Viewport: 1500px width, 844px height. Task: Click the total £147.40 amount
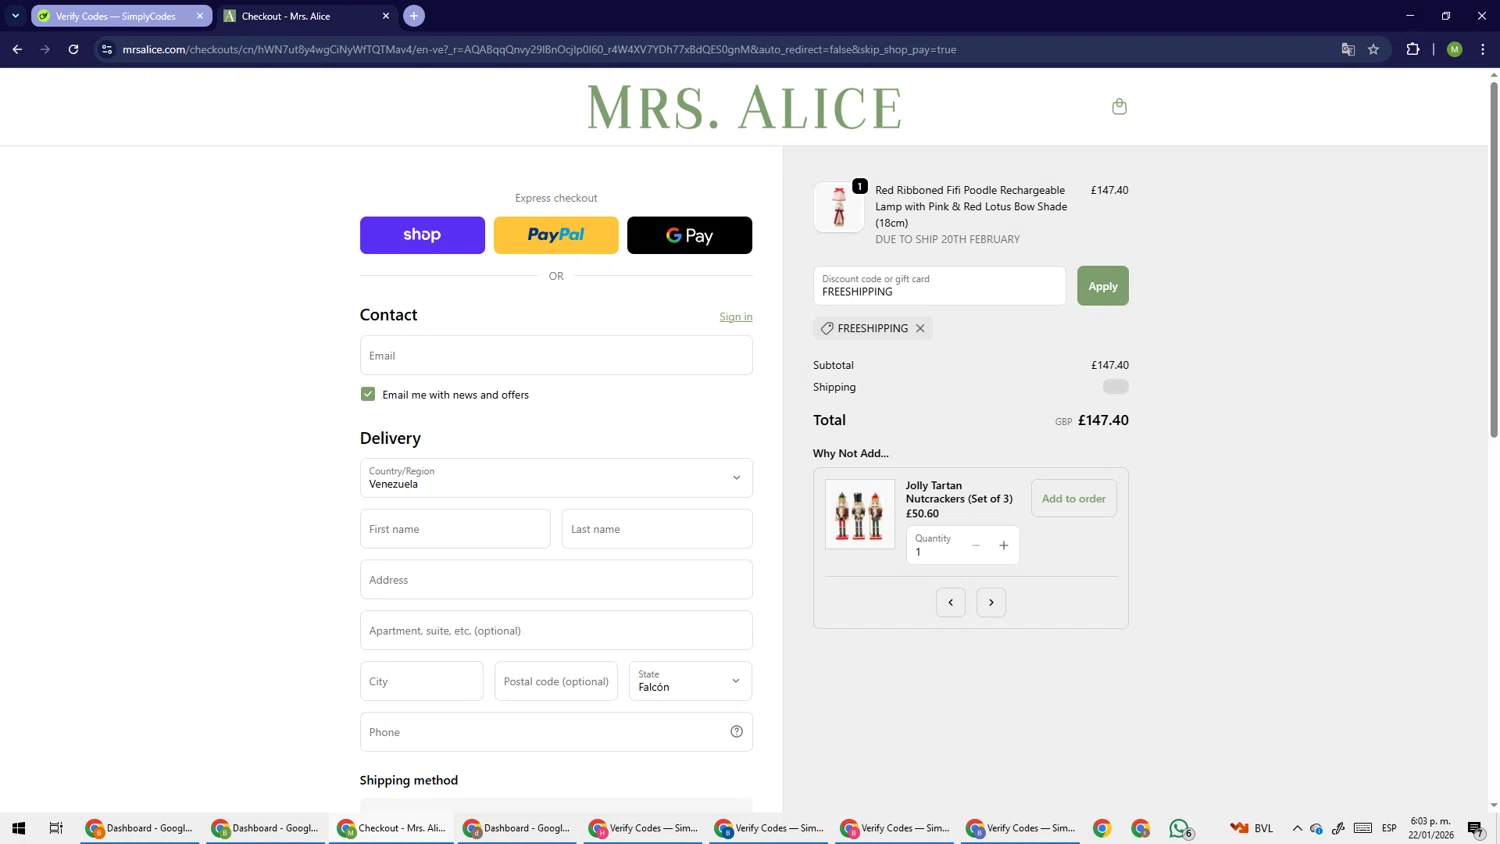click(1103, 421)
